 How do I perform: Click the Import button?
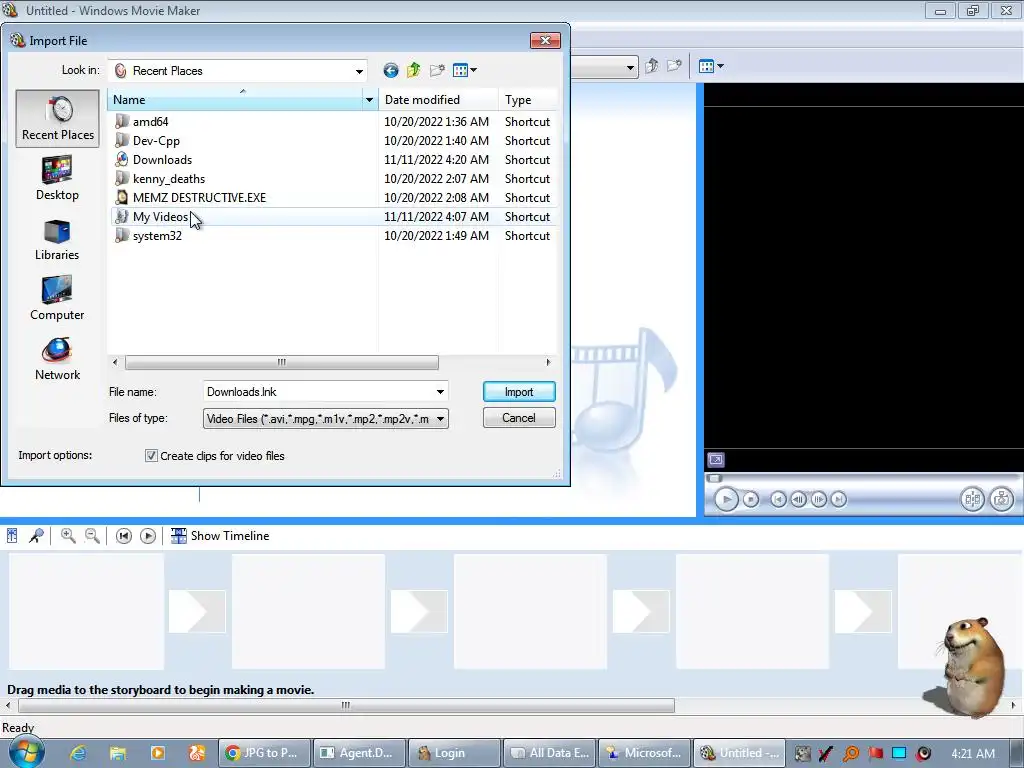click(519, 392)
